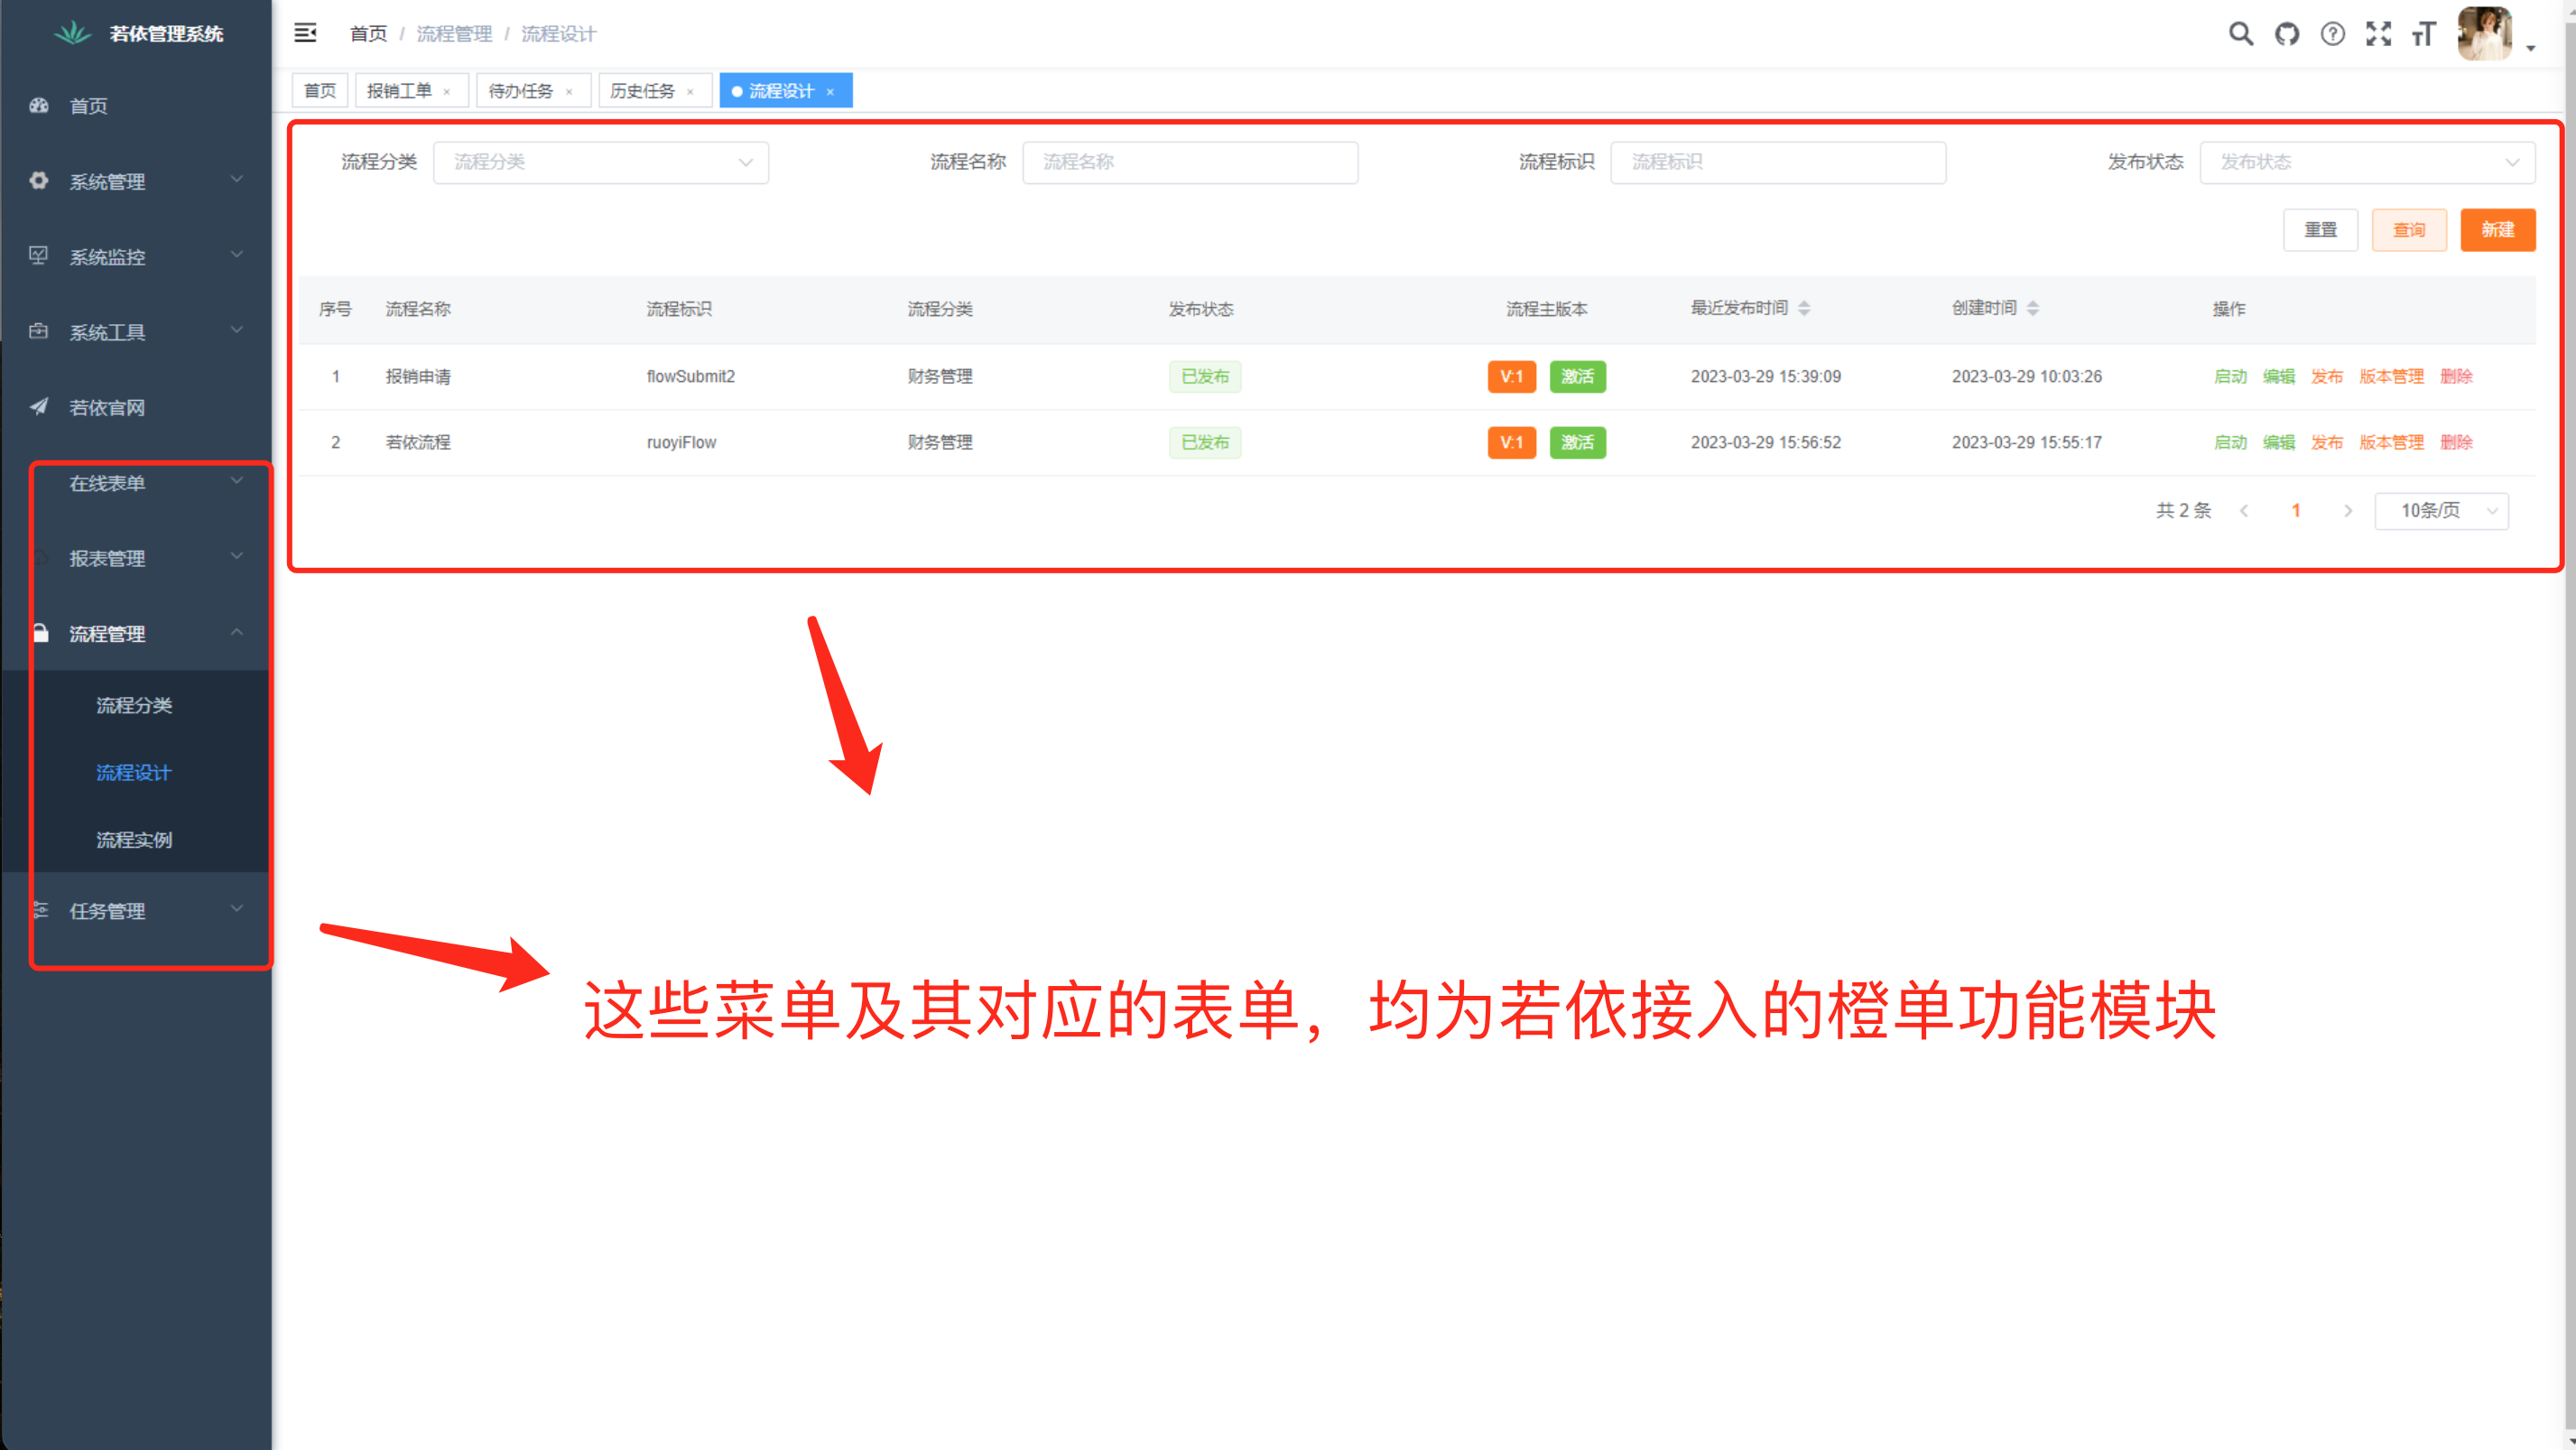Viewport: 2576px width, 1450px height.
Task: Click the help question mark icon
Action: click(x=2332, y=34)
